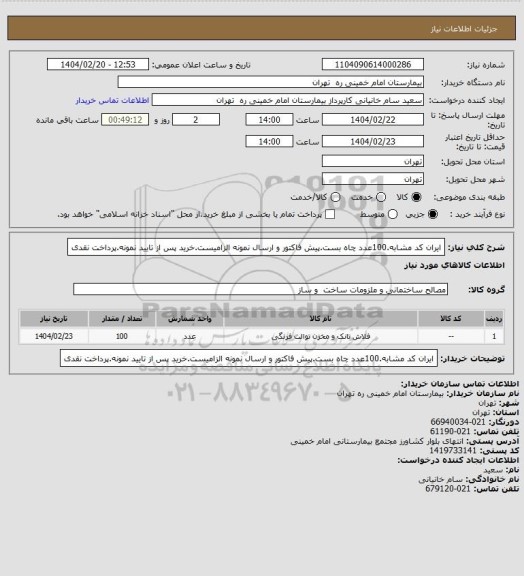Click the need number field 1104090614000286

pyautogui.click(x=373, y=64)
